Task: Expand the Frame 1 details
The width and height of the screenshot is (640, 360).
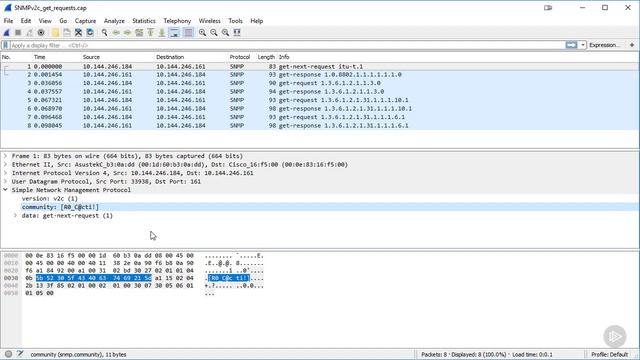Action: (x=5, y=156)
